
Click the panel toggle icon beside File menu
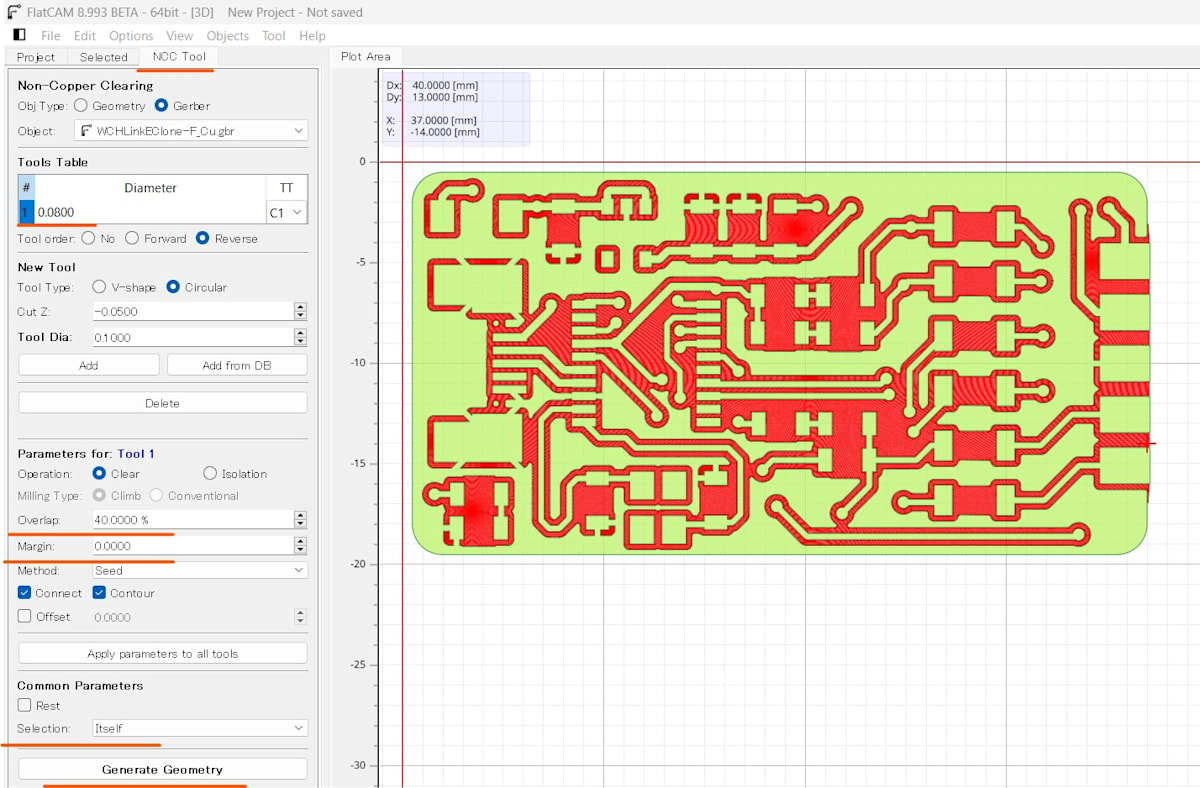click(x=19, y=35)
